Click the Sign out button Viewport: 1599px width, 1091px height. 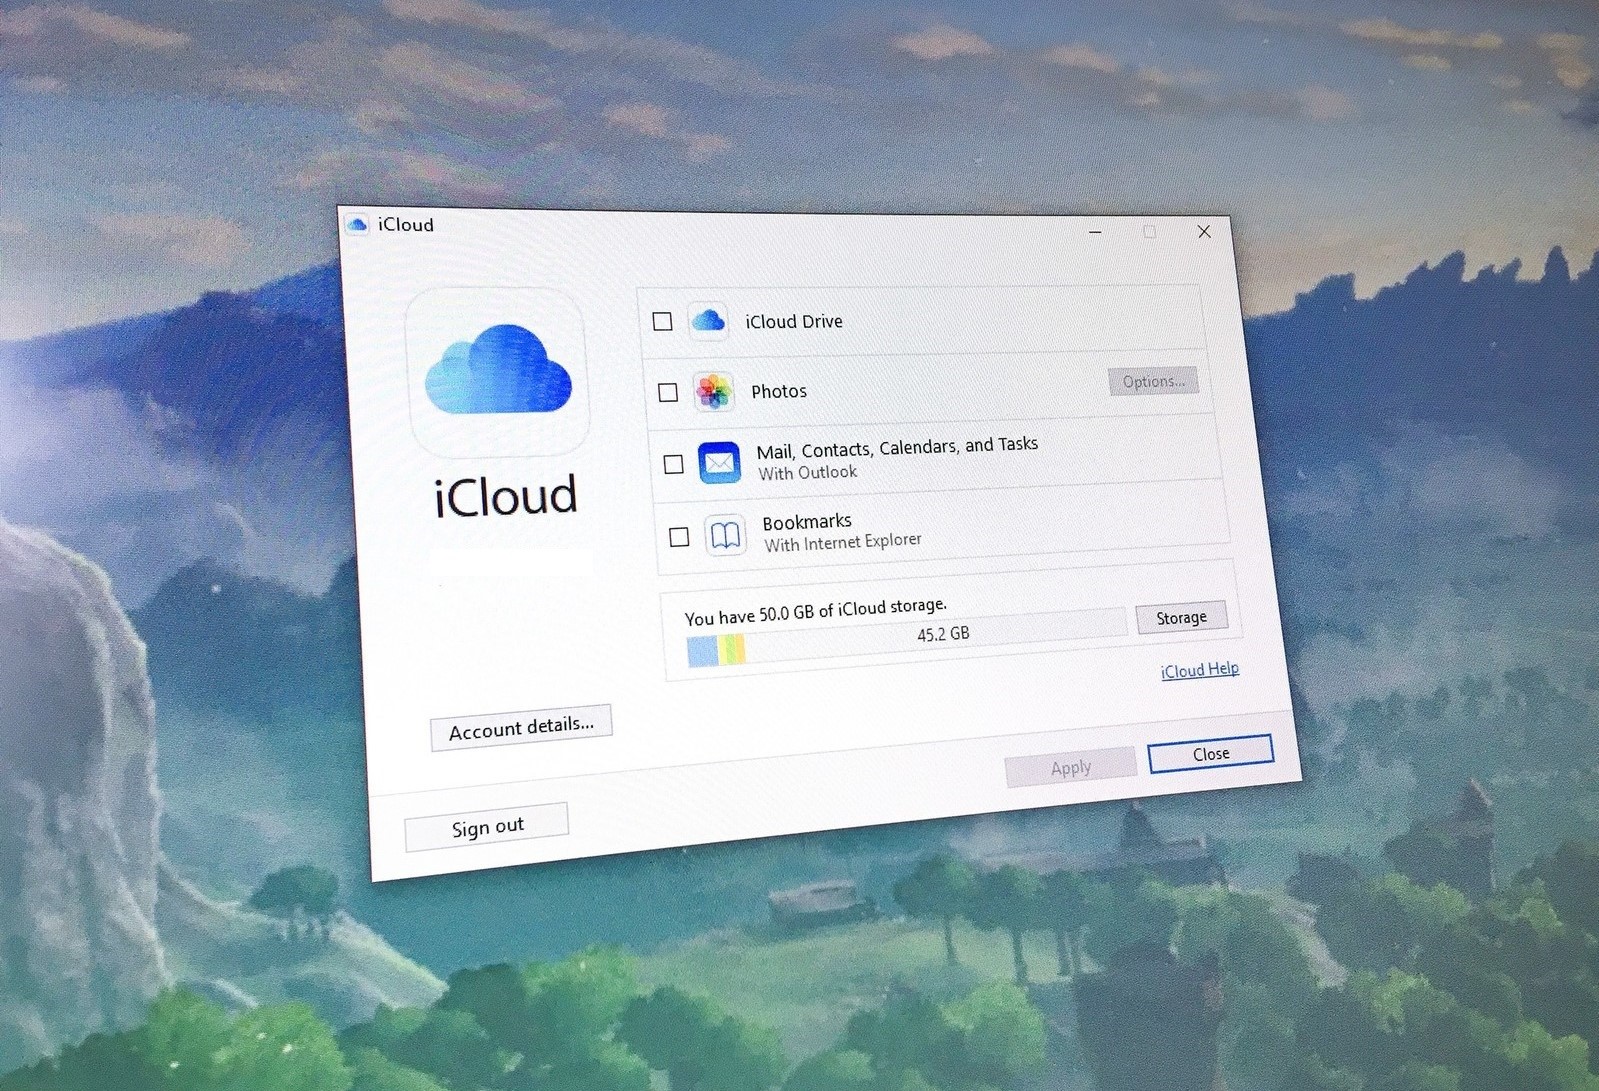pyautogui.click(x=487, y=827)
